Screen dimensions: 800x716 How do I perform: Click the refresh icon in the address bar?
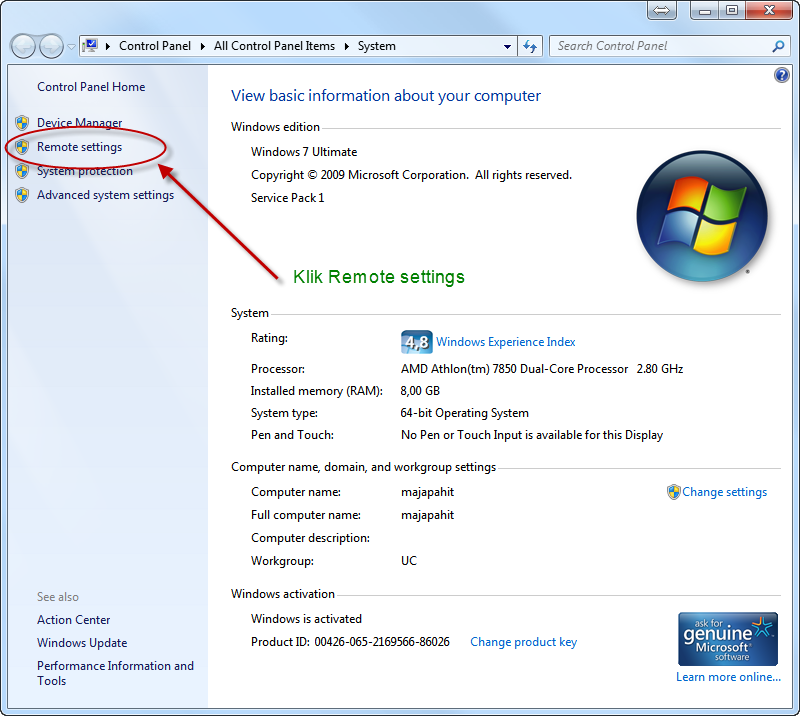coord(530,46)
